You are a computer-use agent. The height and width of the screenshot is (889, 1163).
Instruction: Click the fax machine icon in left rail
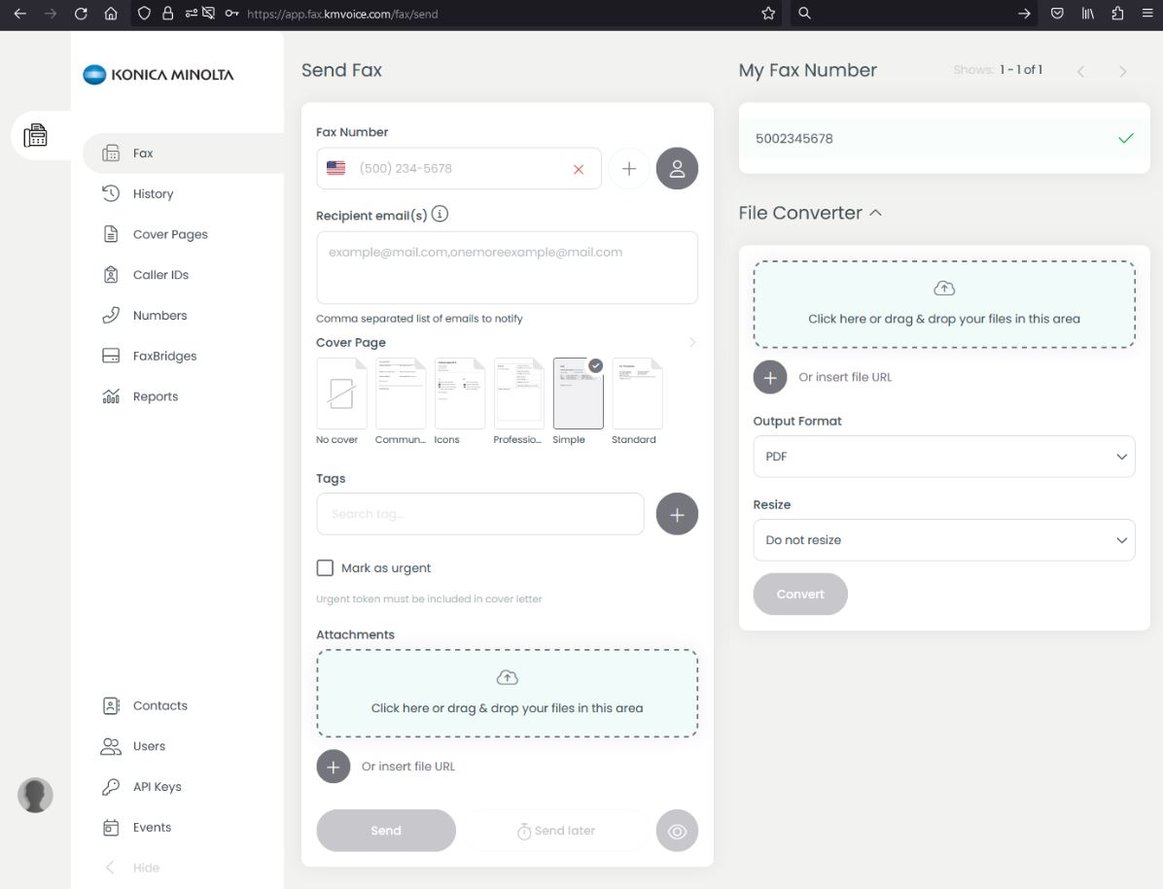coord(36,135)
